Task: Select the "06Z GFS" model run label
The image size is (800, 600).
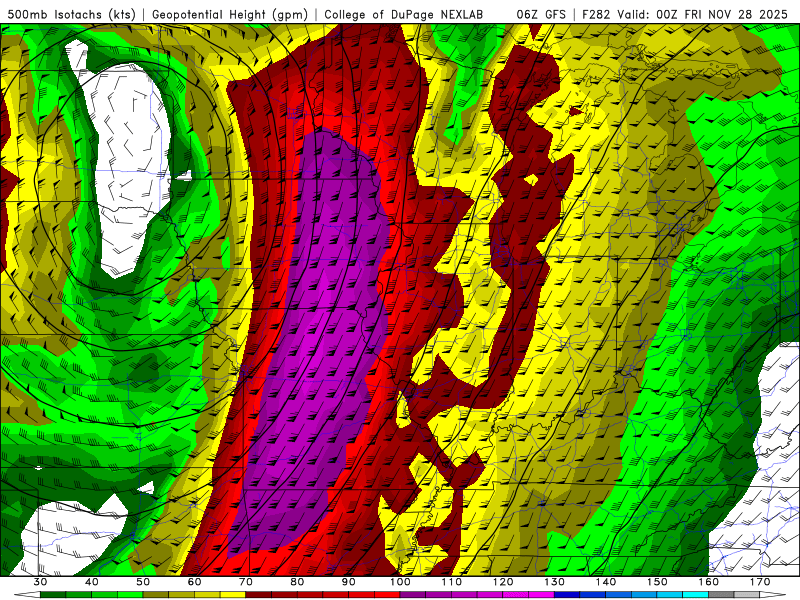Action: click(x=541, y=14)
